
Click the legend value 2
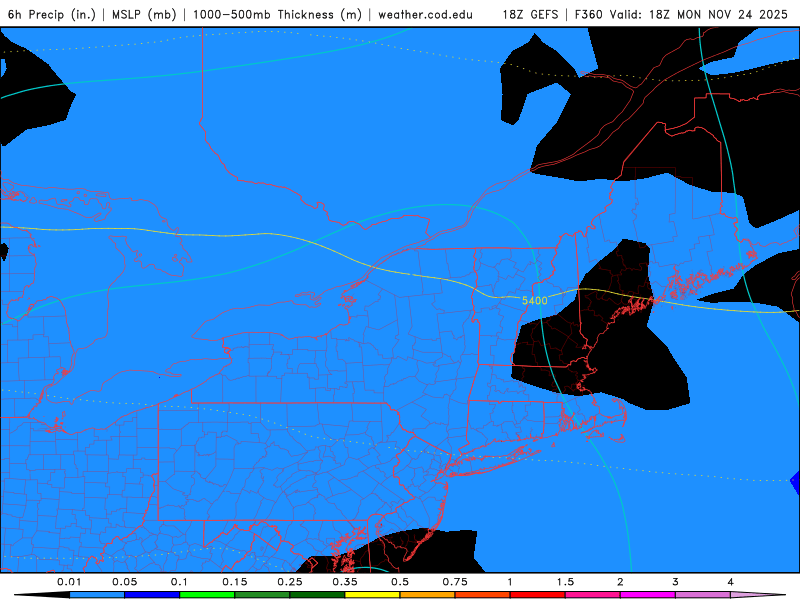point(620,582)
